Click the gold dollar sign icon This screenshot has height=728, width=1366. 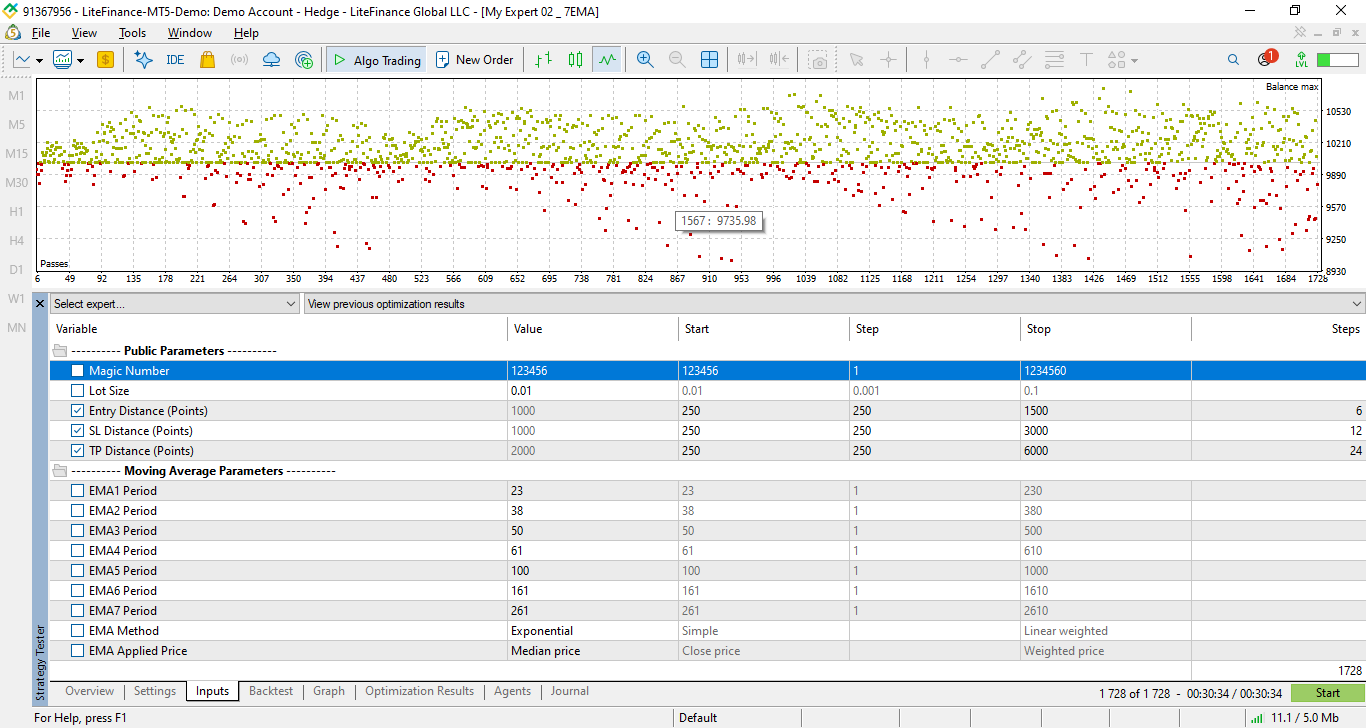pos(105,60)
